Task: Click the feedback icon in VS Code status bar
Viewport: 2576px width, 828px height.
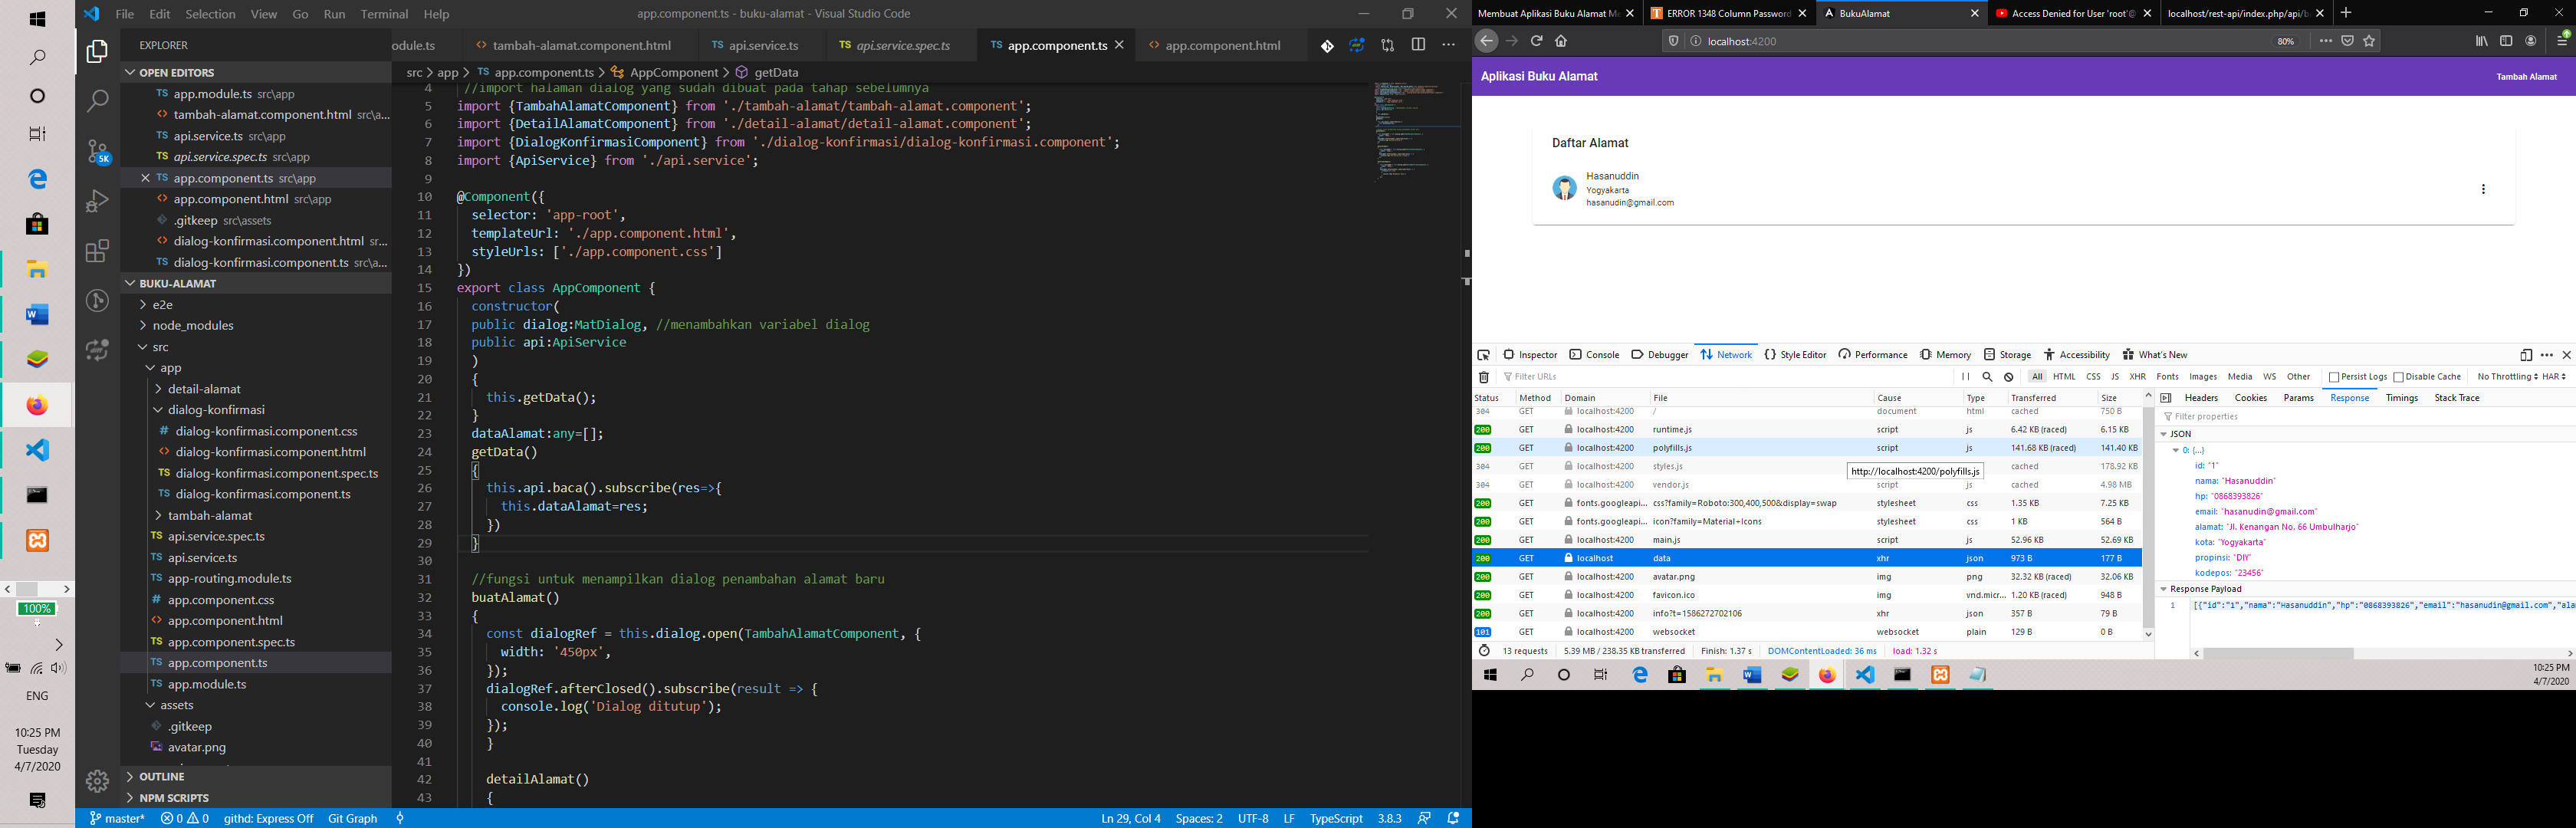Action: tap(1424, 818)
